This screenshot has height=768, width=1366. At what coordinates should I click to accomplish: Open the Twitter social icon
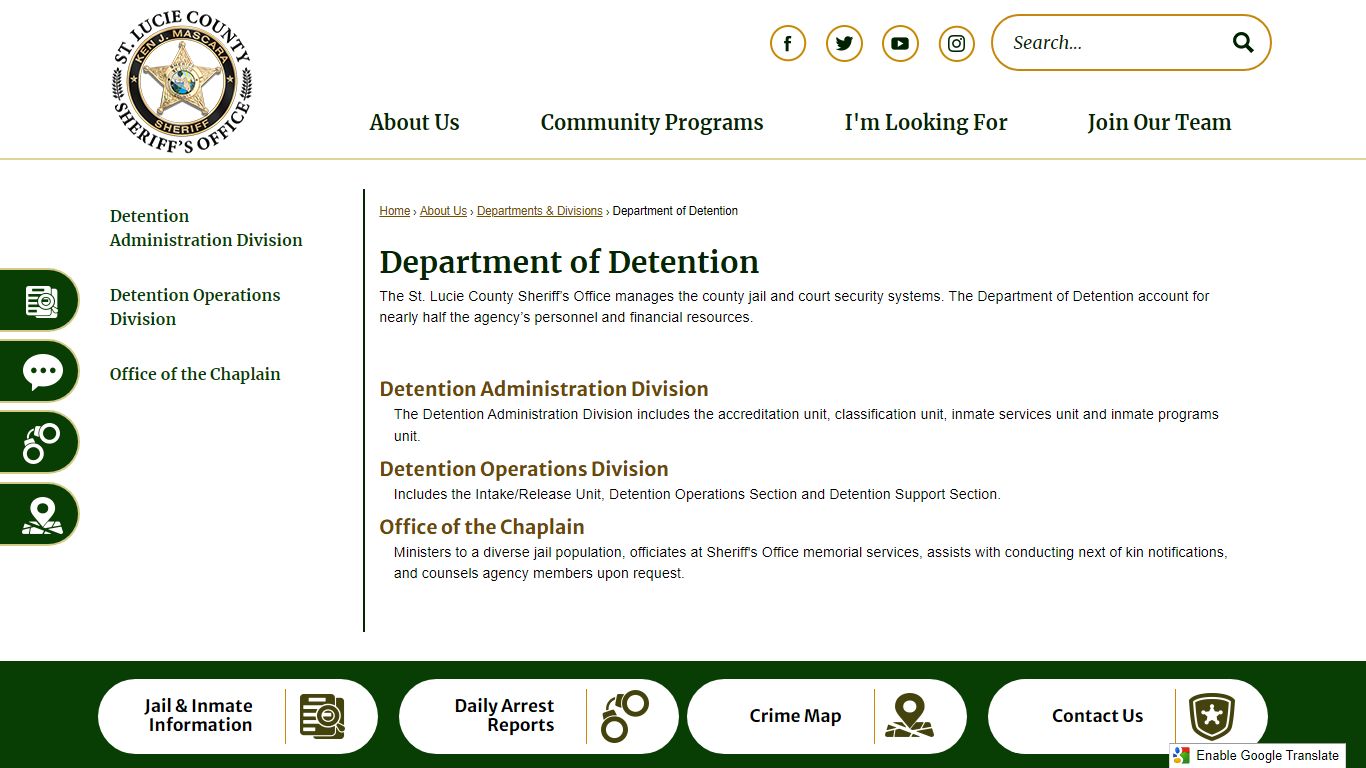pyautogui.click(x=844, y=43)
